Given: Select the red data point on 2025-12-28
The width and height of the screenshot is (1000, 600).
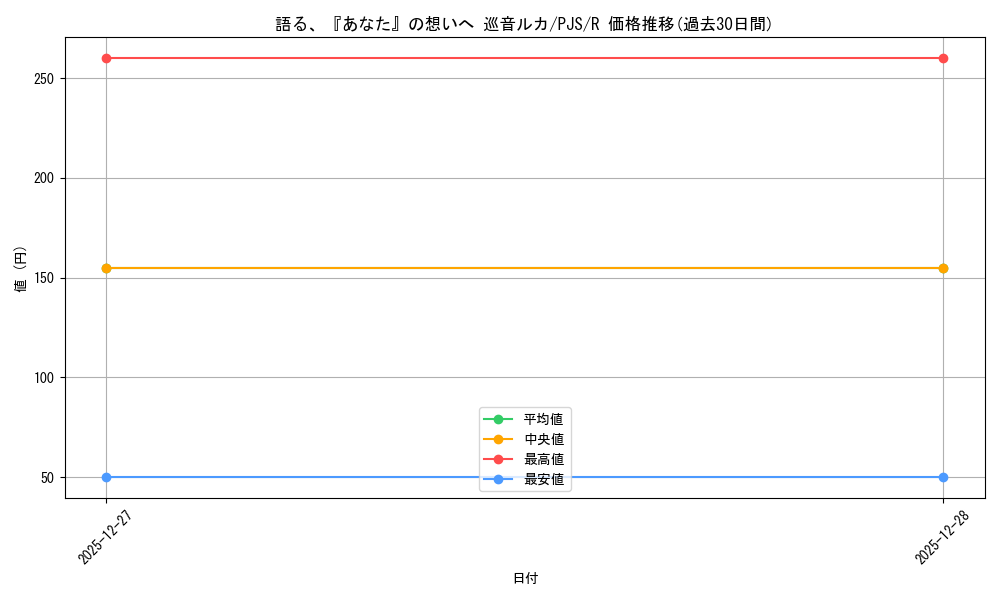Looking at the screenshot, I should 942,58.
